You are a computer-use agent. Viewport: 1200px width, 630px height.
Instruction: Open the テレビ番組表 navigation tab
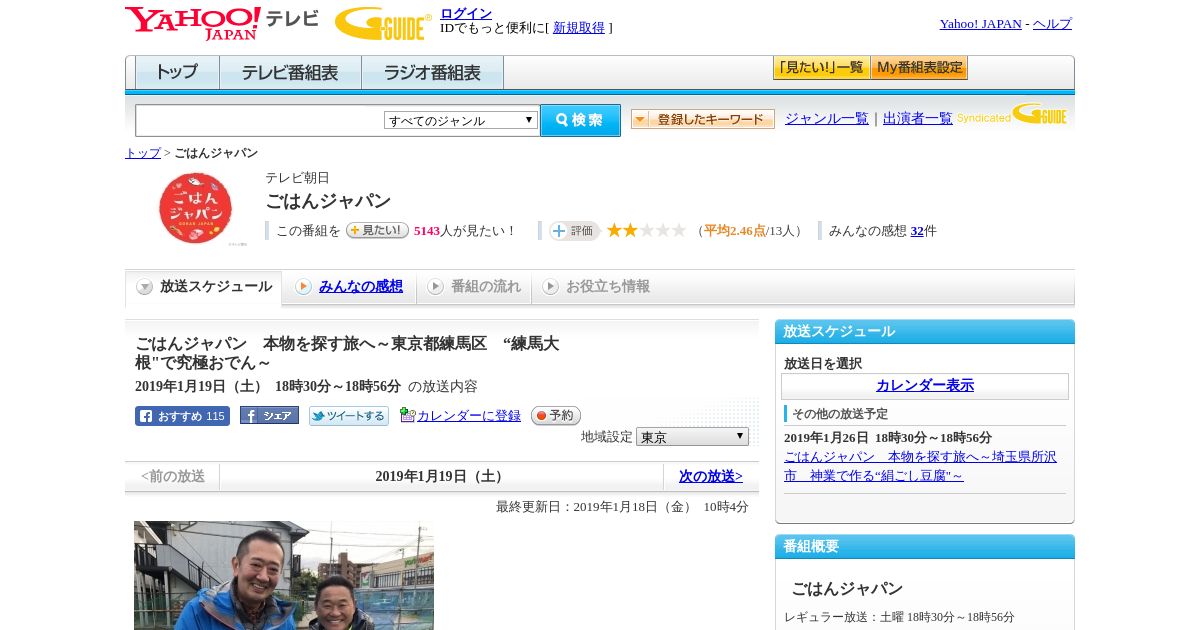point(290,73)
